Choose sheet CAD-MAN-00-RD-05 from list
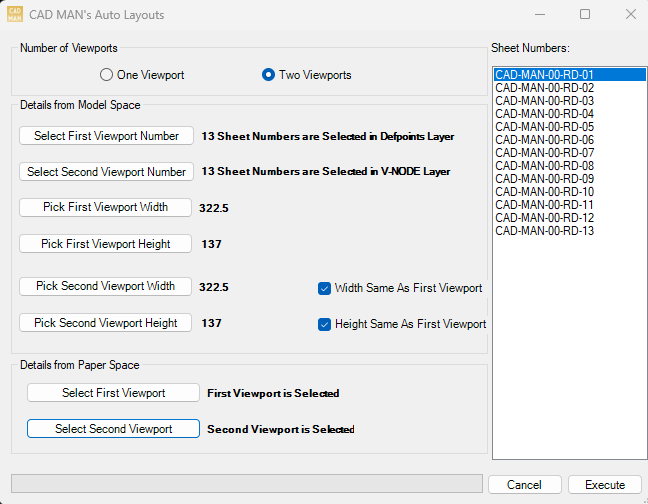 coord(545,127)
